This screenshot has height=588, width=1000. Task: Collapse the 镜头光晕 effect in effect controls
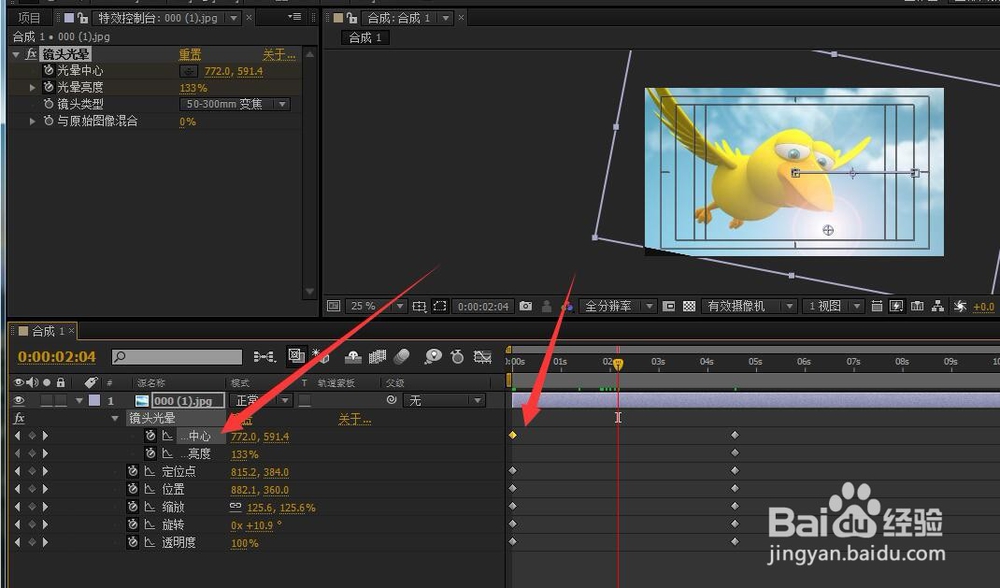16,55
